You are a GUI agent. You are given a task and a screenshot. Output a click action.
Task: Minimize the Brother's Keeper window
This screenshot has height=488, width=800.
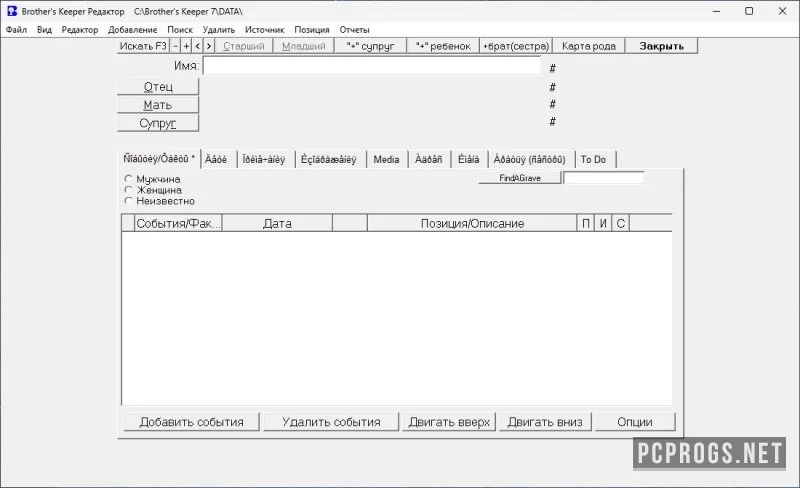click(716, 11)
